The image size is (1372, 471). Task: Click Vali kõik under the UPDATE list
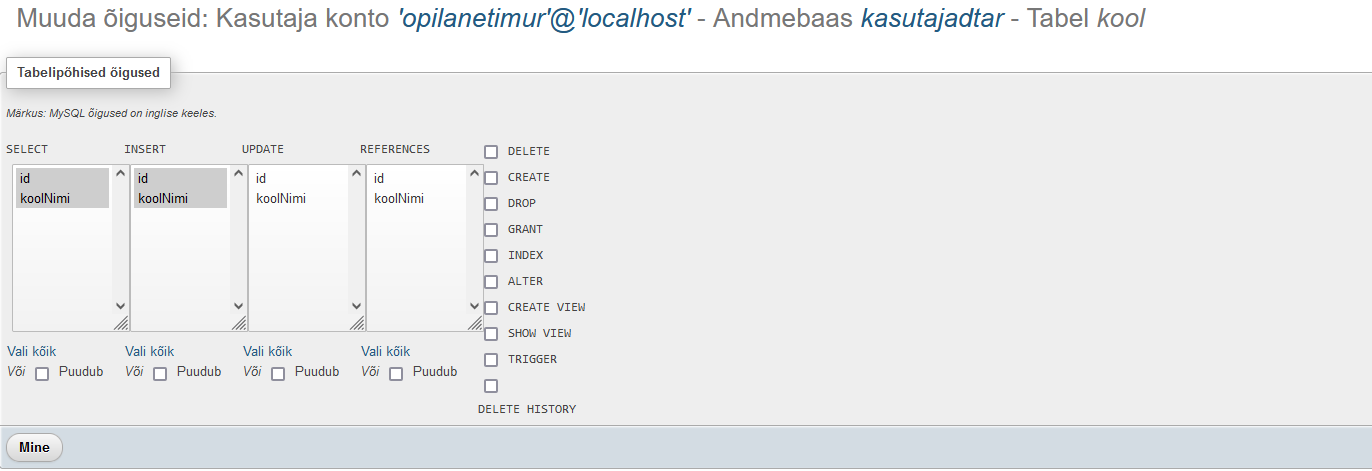(267, 351)
